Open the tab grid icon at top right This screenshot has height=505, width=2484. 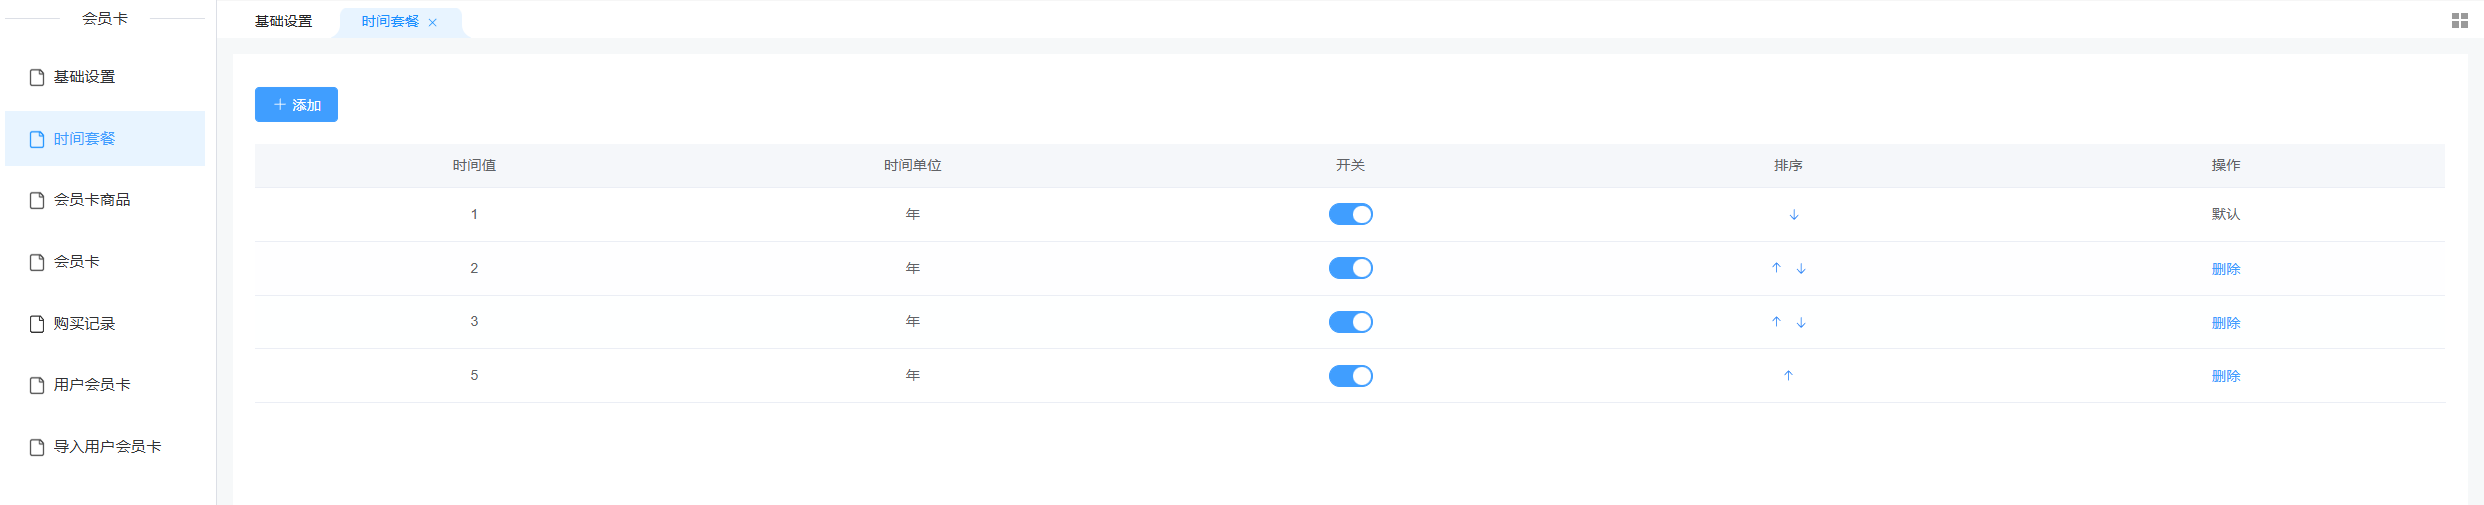click(2460, 21)
